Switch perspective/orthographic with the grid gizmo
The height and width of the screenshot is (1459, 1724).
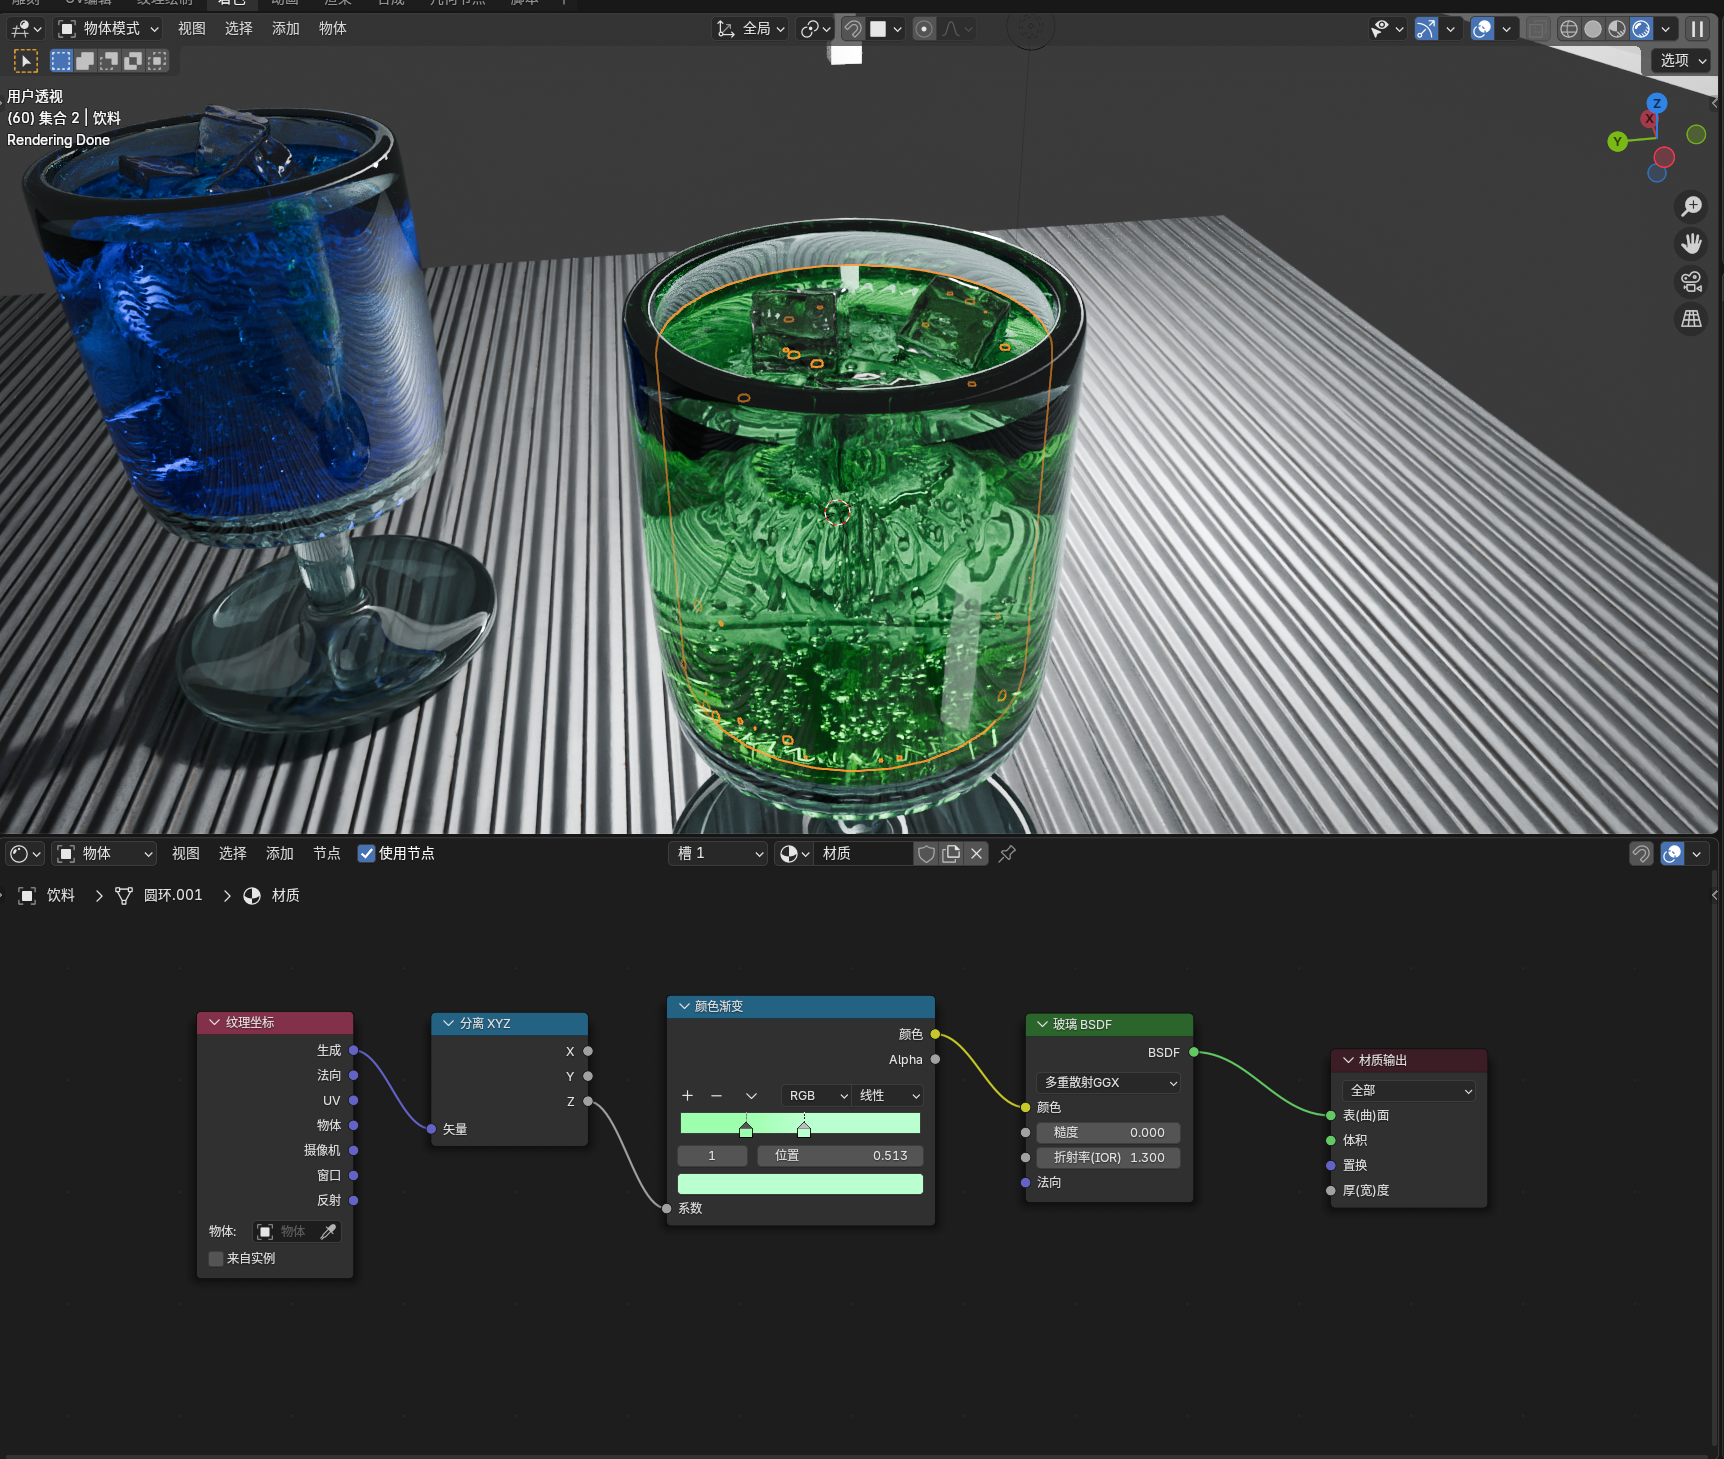pos(1691,319)
